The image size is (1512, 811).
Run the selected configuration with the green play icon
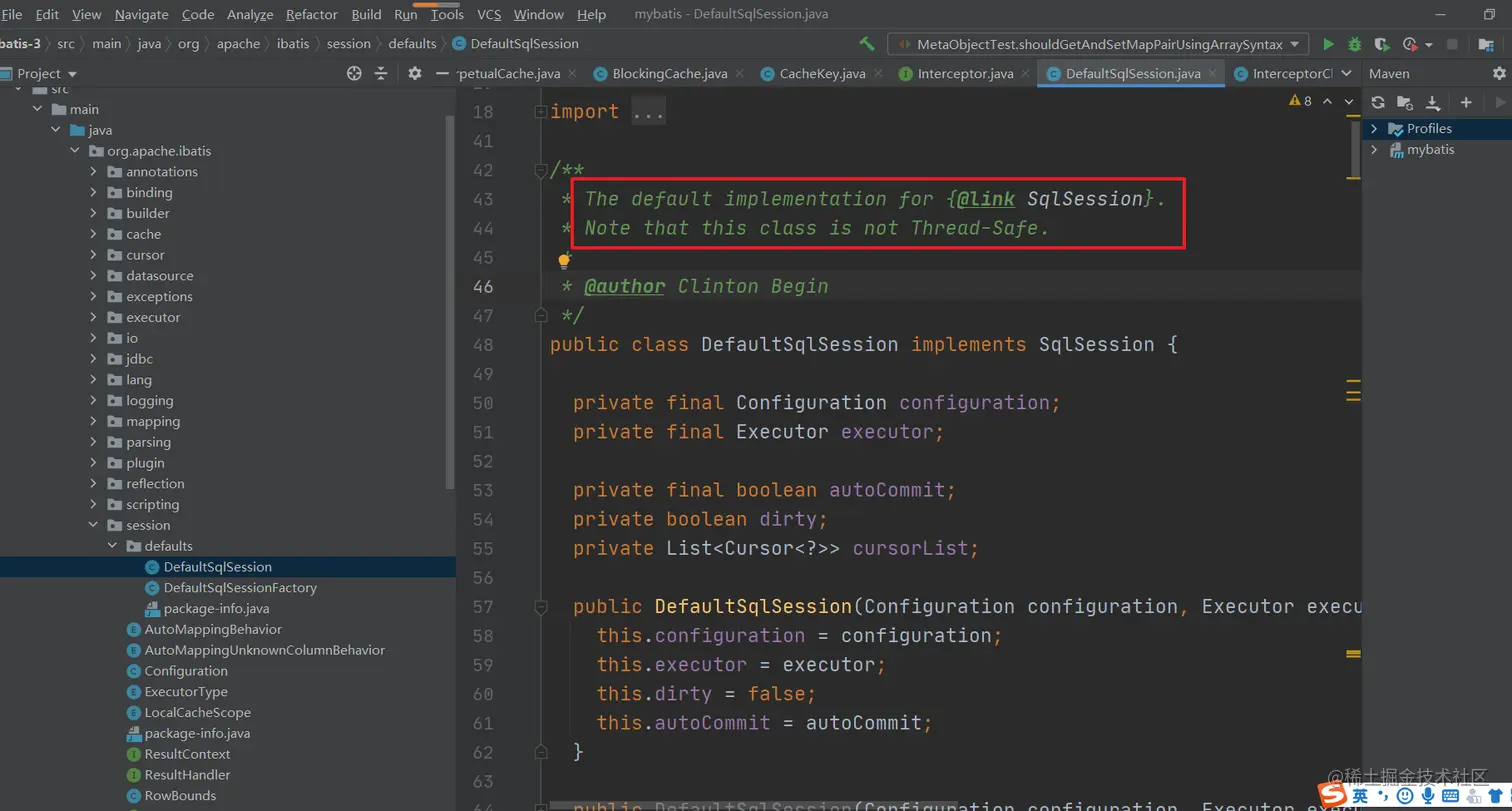coord(1328,44)
